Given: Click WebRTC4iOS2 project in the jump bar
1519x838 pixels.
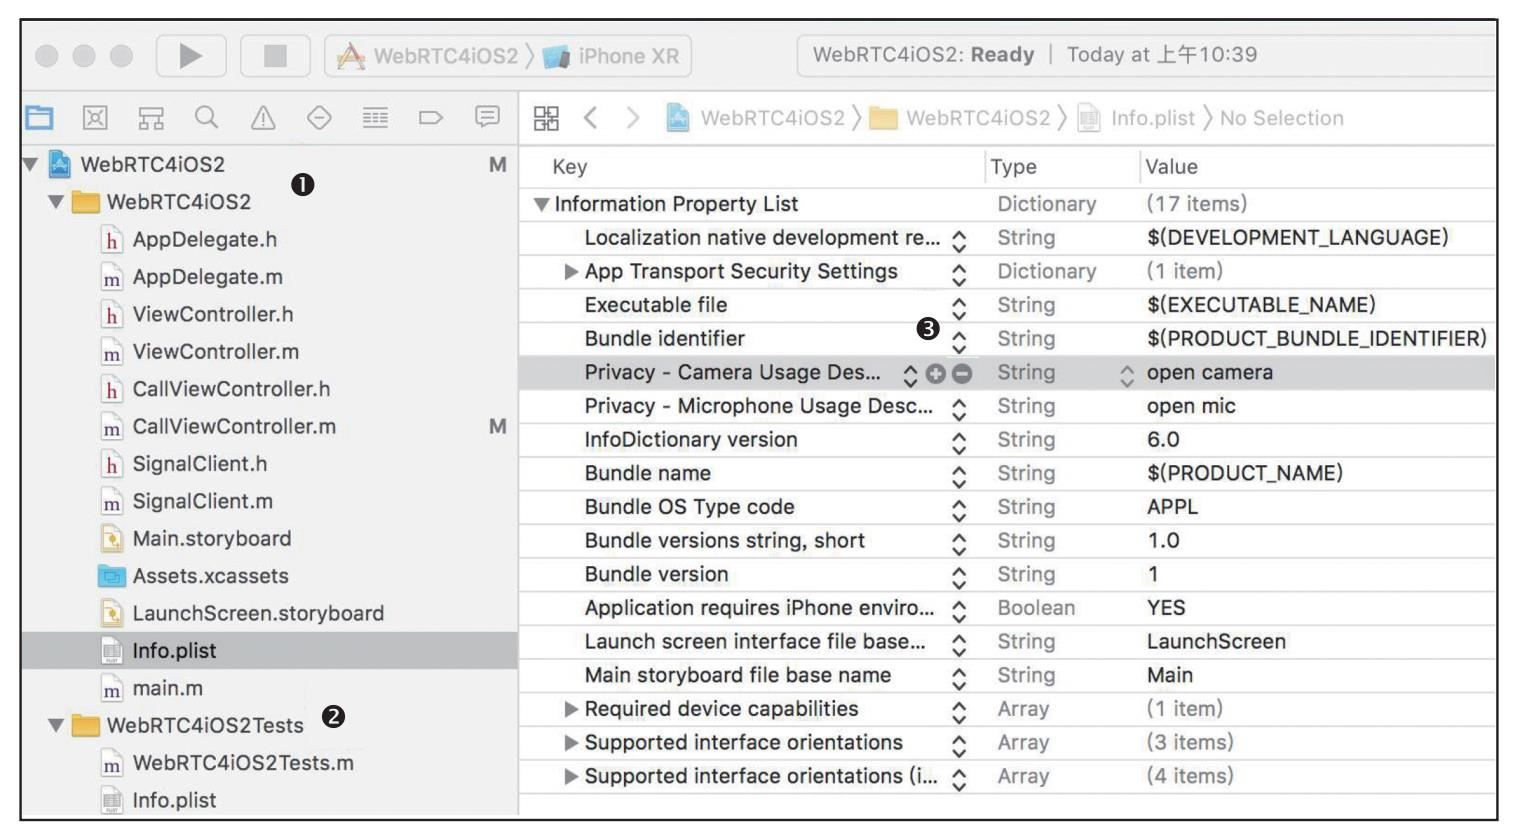Looking at the screenshot, I should [756, 118].
